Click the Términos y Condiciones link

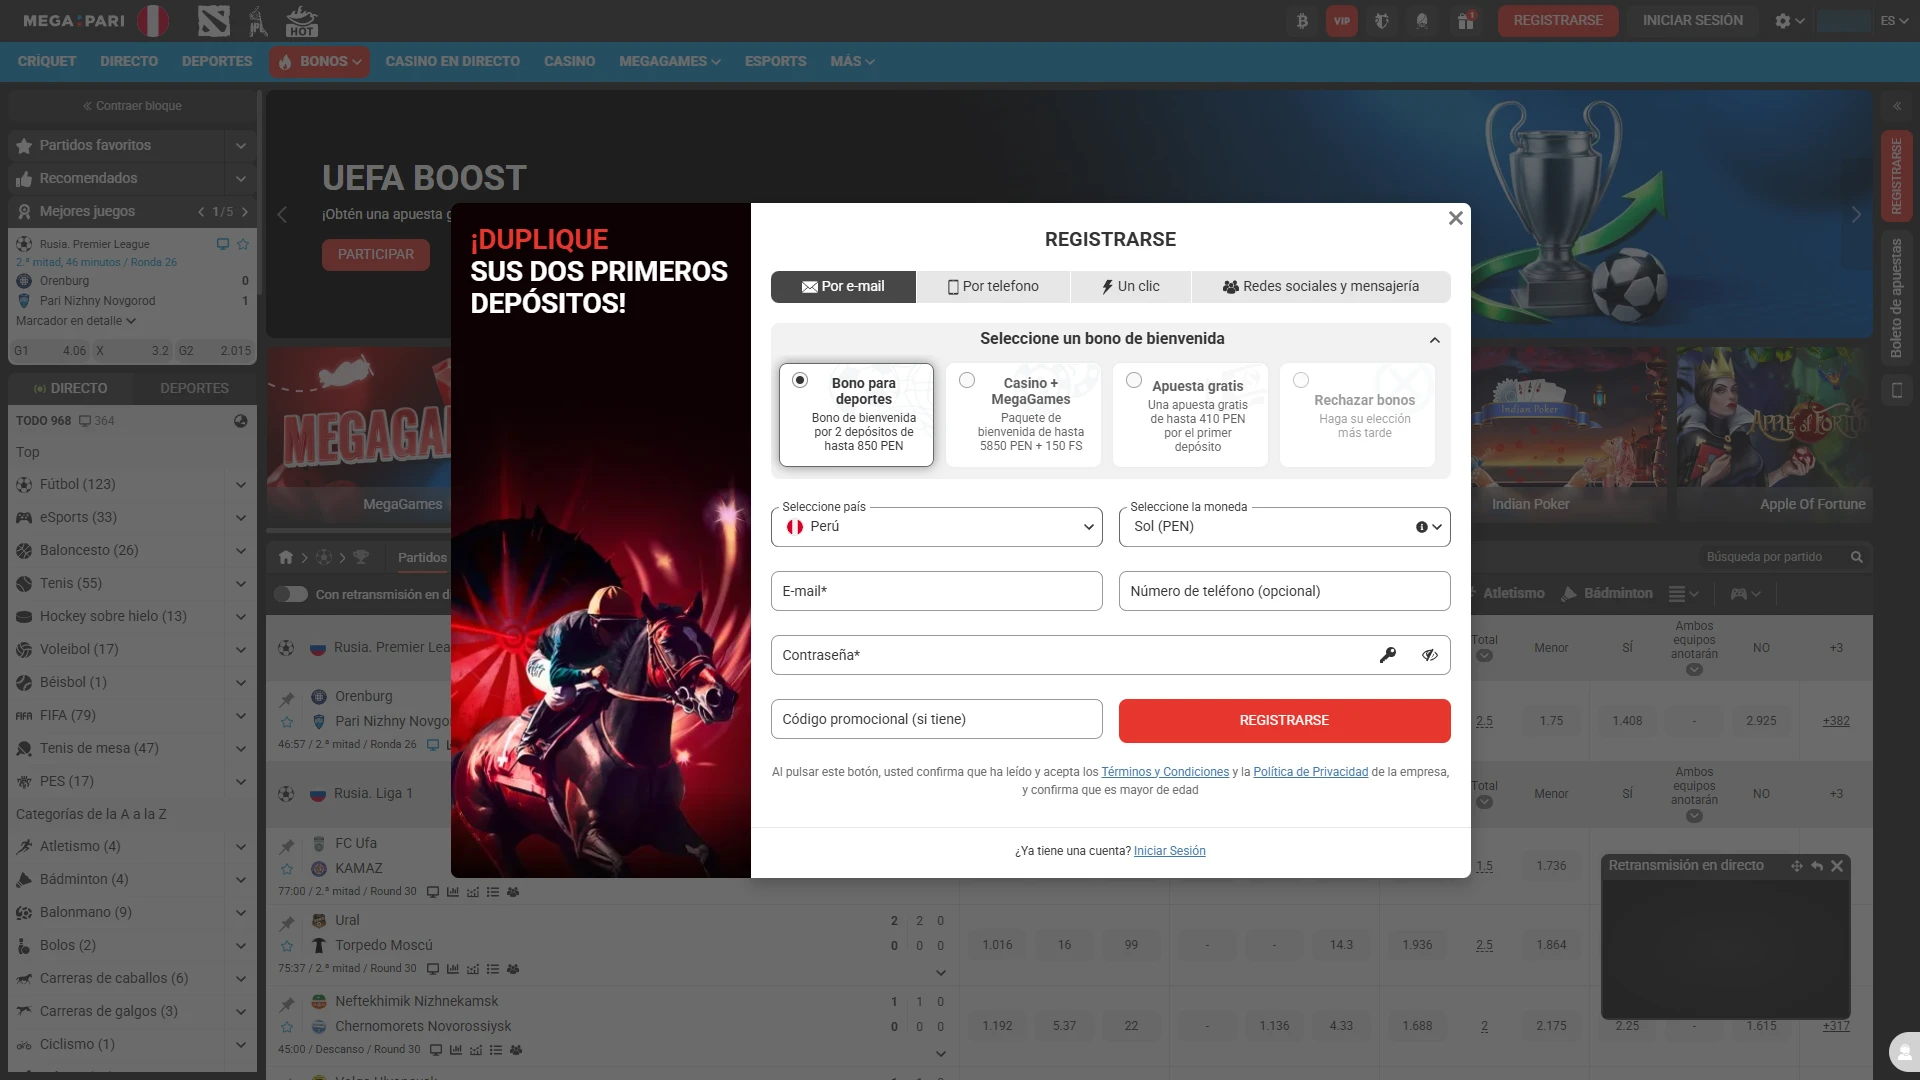point(1165,771)
